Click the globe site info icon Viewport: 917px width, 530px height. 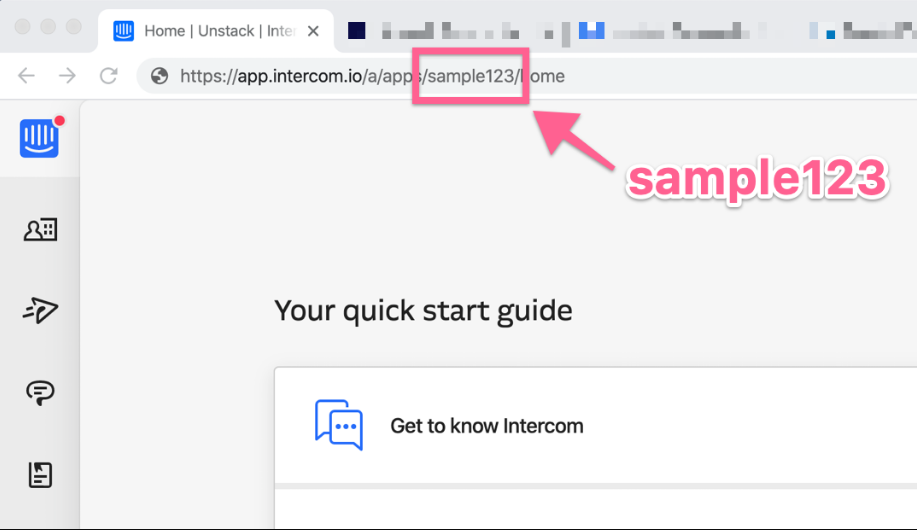[159, 75]
